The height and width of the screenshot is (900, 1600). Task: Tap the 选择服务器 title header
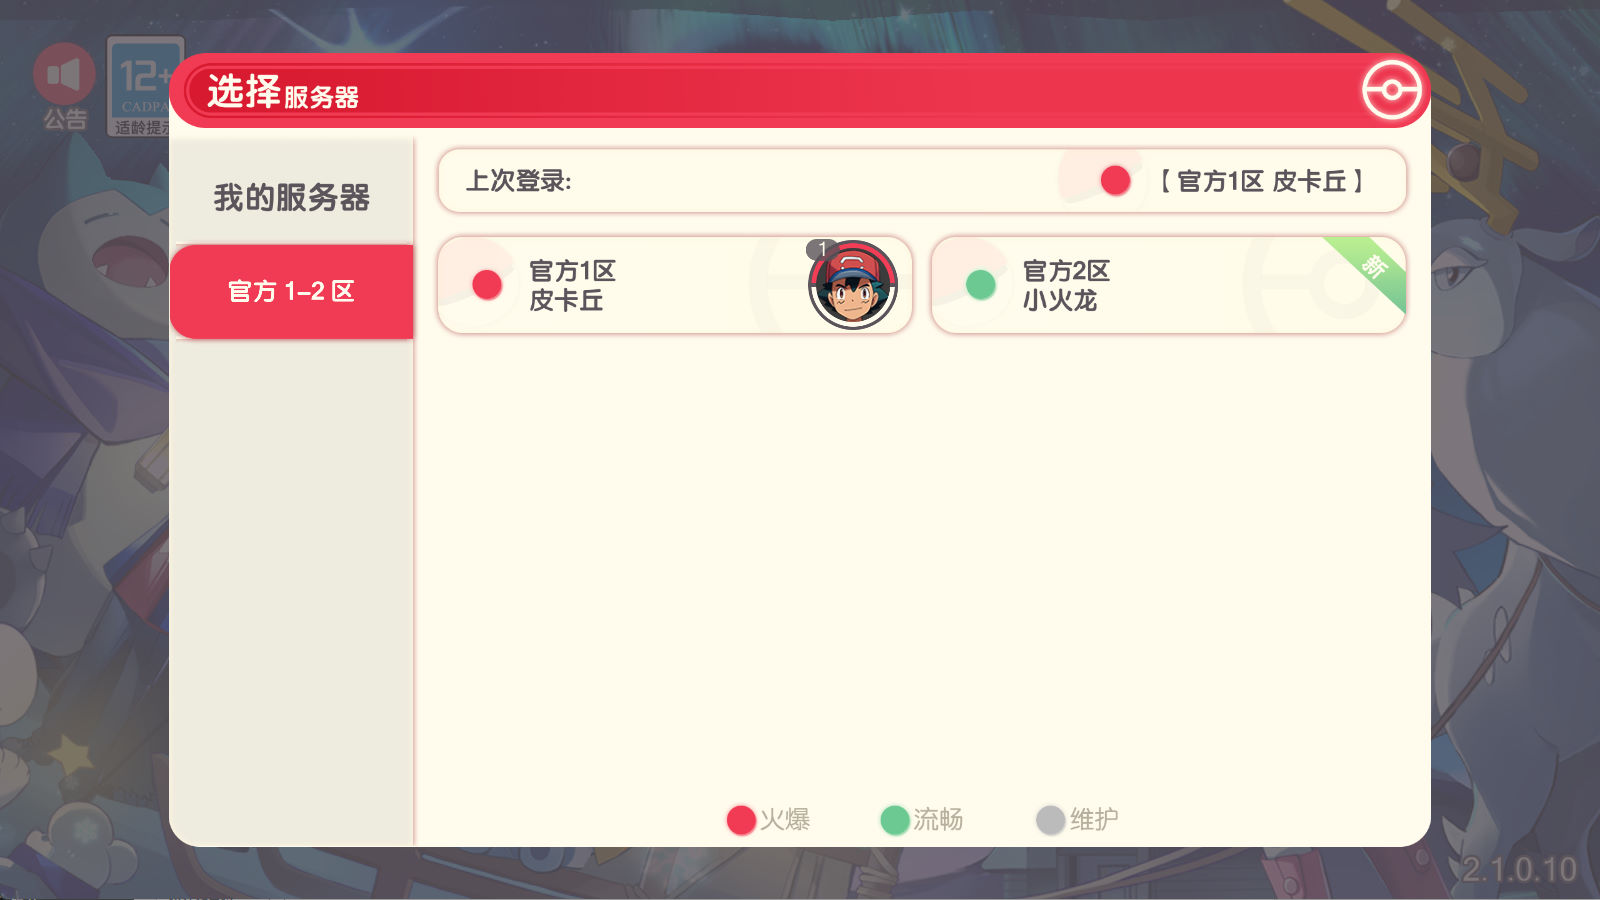(283, 92)
